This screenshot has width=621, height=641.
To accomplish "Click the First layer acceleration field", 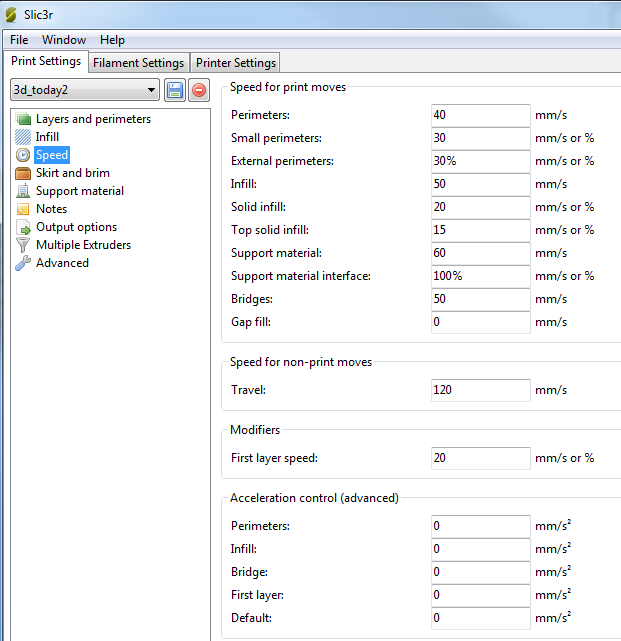I will coord(481,595).
